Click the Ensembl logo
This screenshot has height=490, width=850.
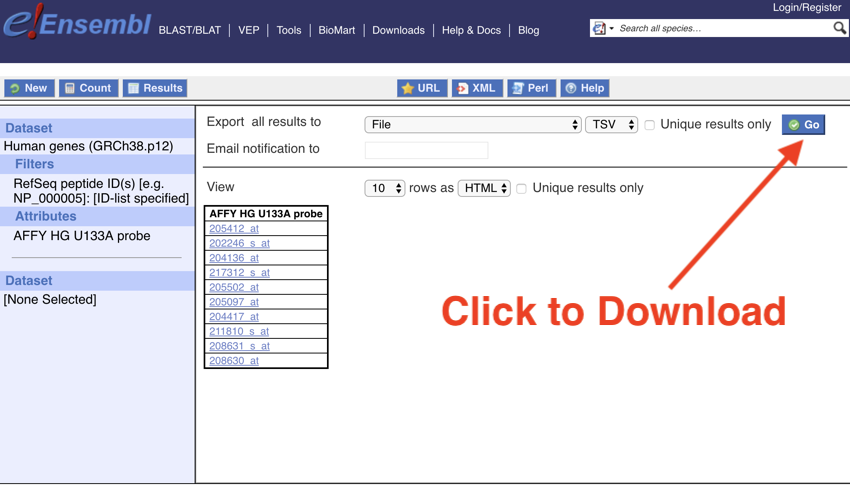76,24
